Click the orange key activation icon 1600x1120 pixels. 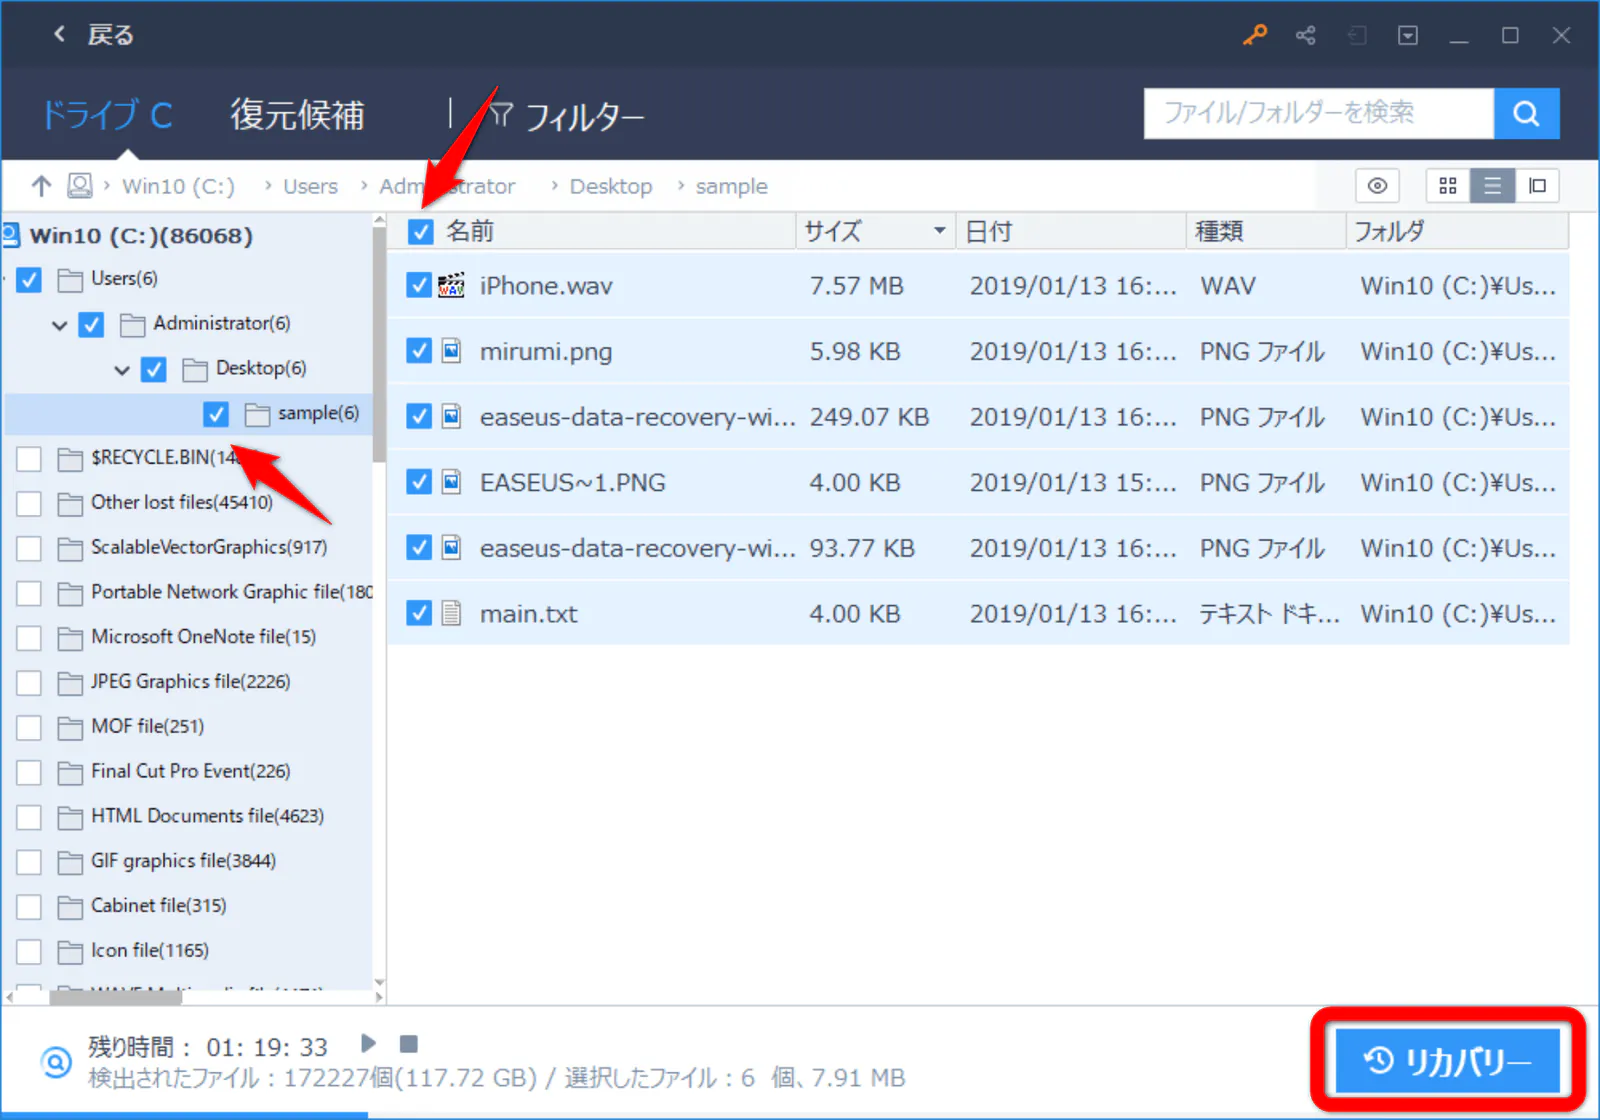(x=1255, y=36)
